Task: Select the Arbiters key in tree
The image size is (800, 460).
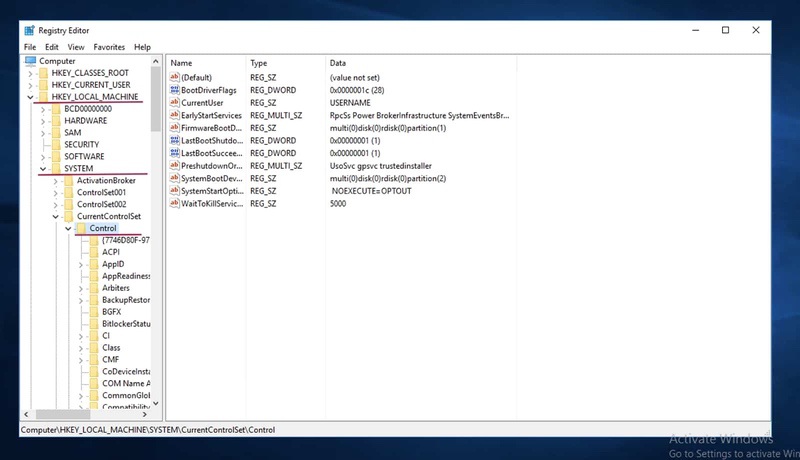Action: (116, 288)
